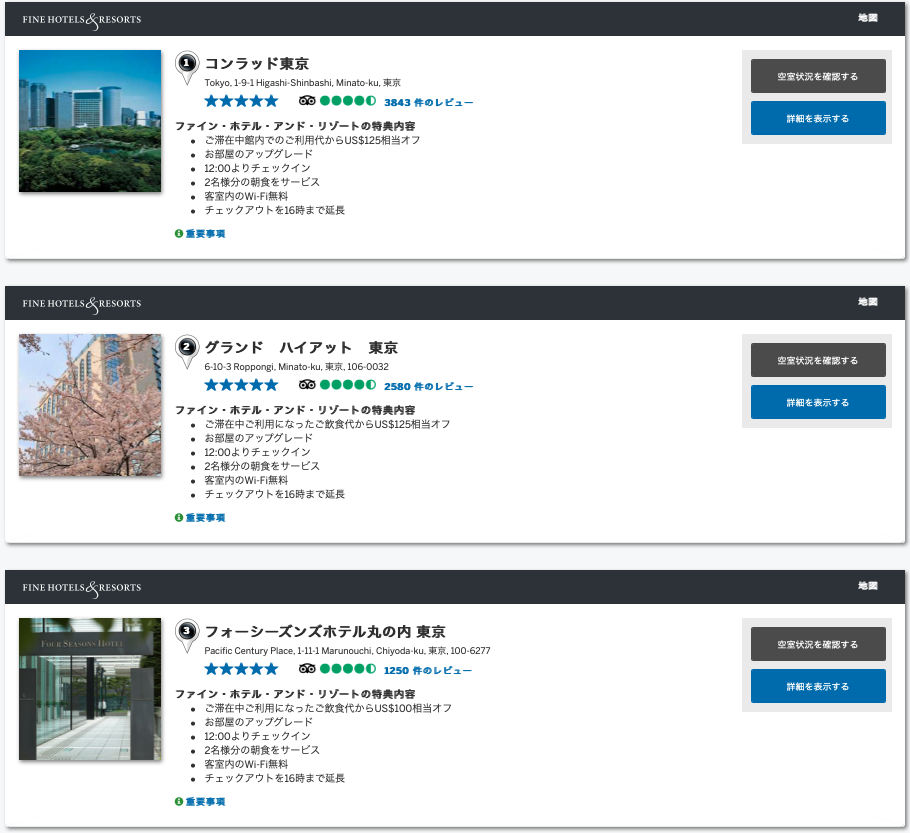The image size is (910, 833).
Task: Open the フォーシーズンズホテル丸の内 東京 title
Action: point(325,632)
